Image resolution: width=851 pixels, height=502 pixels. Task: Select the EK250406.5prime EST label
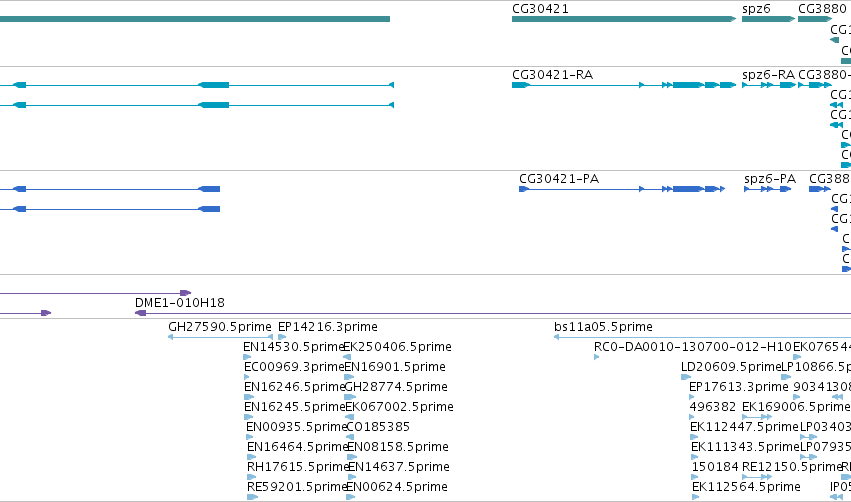[x=397, y=347]
